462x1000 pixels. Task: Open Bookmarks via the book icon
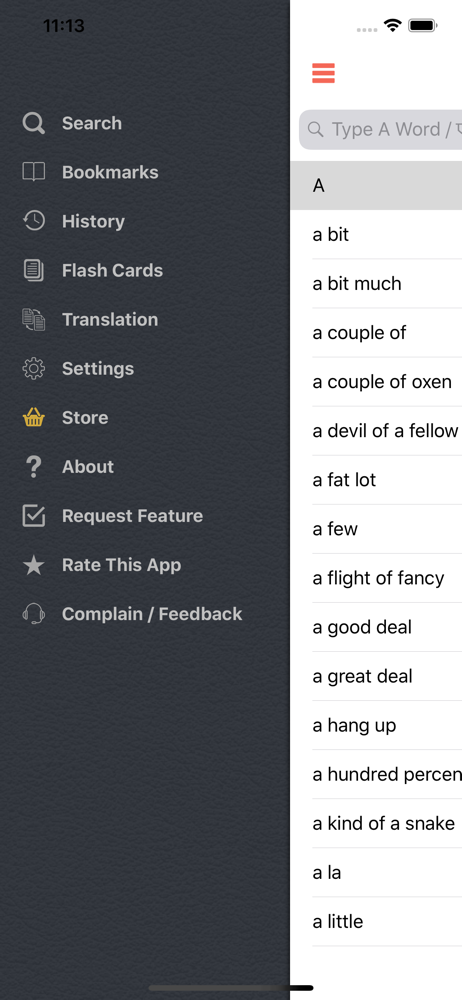34,172
